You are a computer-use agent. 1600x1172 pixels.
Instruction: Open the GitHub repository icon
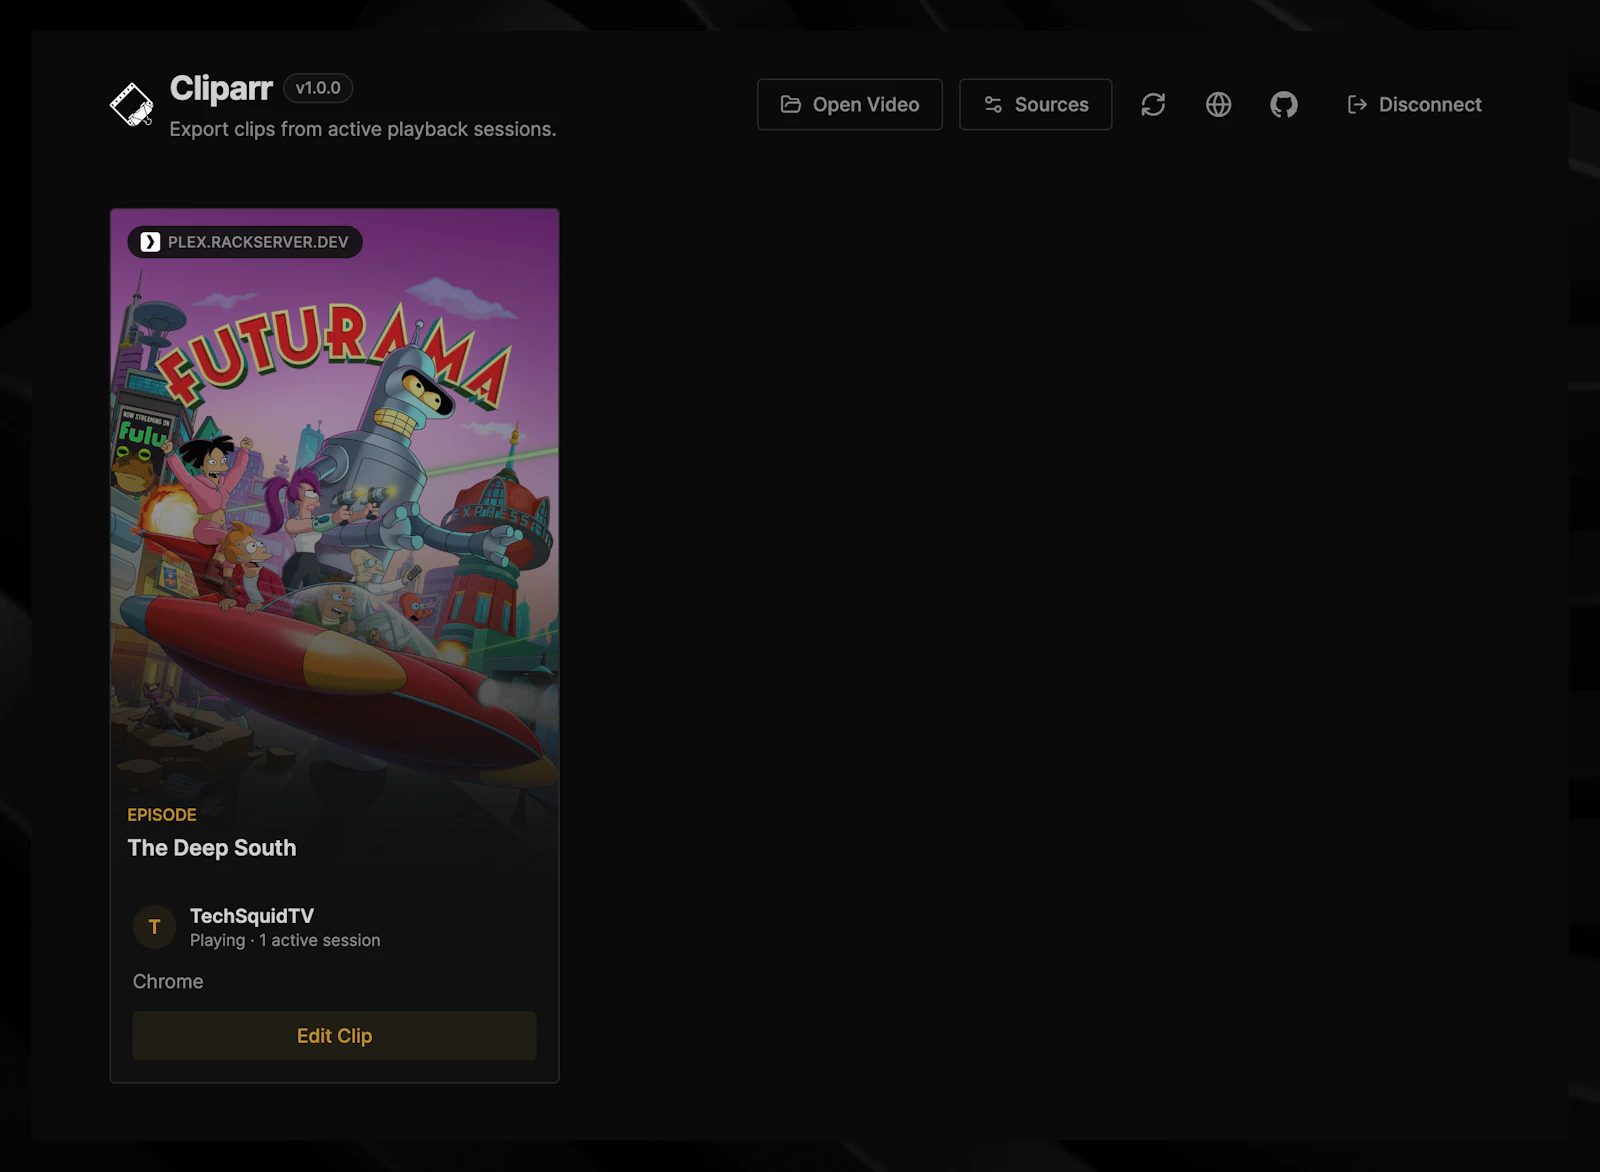[x=1284, y=104]
